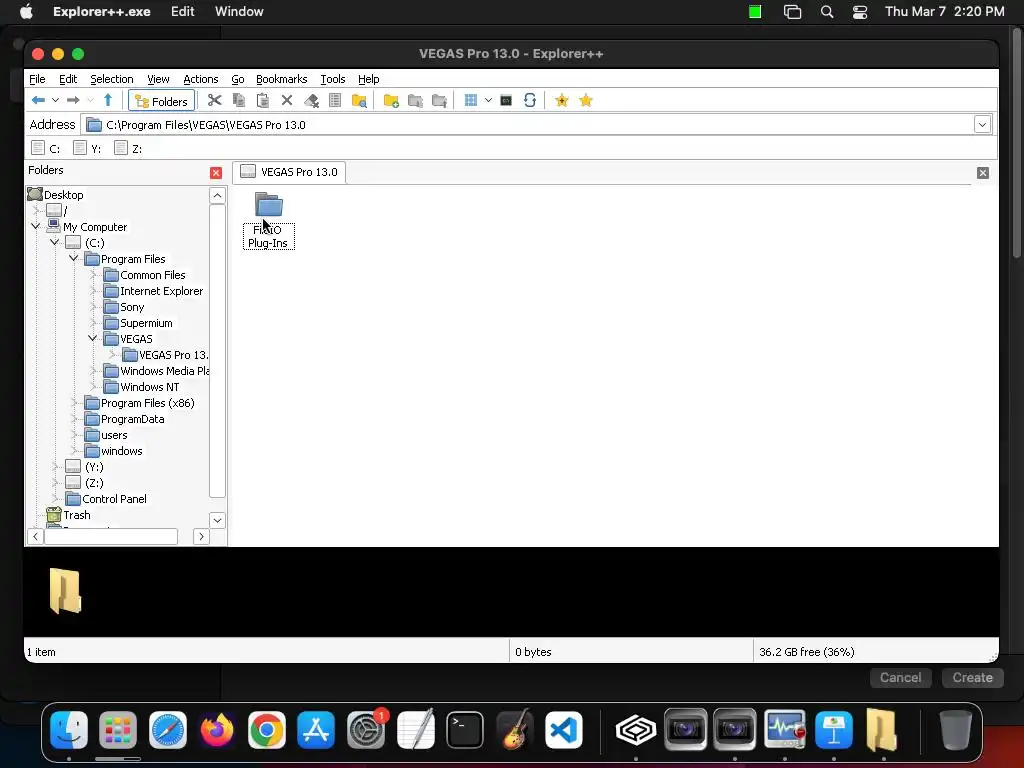Click the Copy To folder icon
The height and width of the screenshot is (768, 1024).
pos(415,101)
